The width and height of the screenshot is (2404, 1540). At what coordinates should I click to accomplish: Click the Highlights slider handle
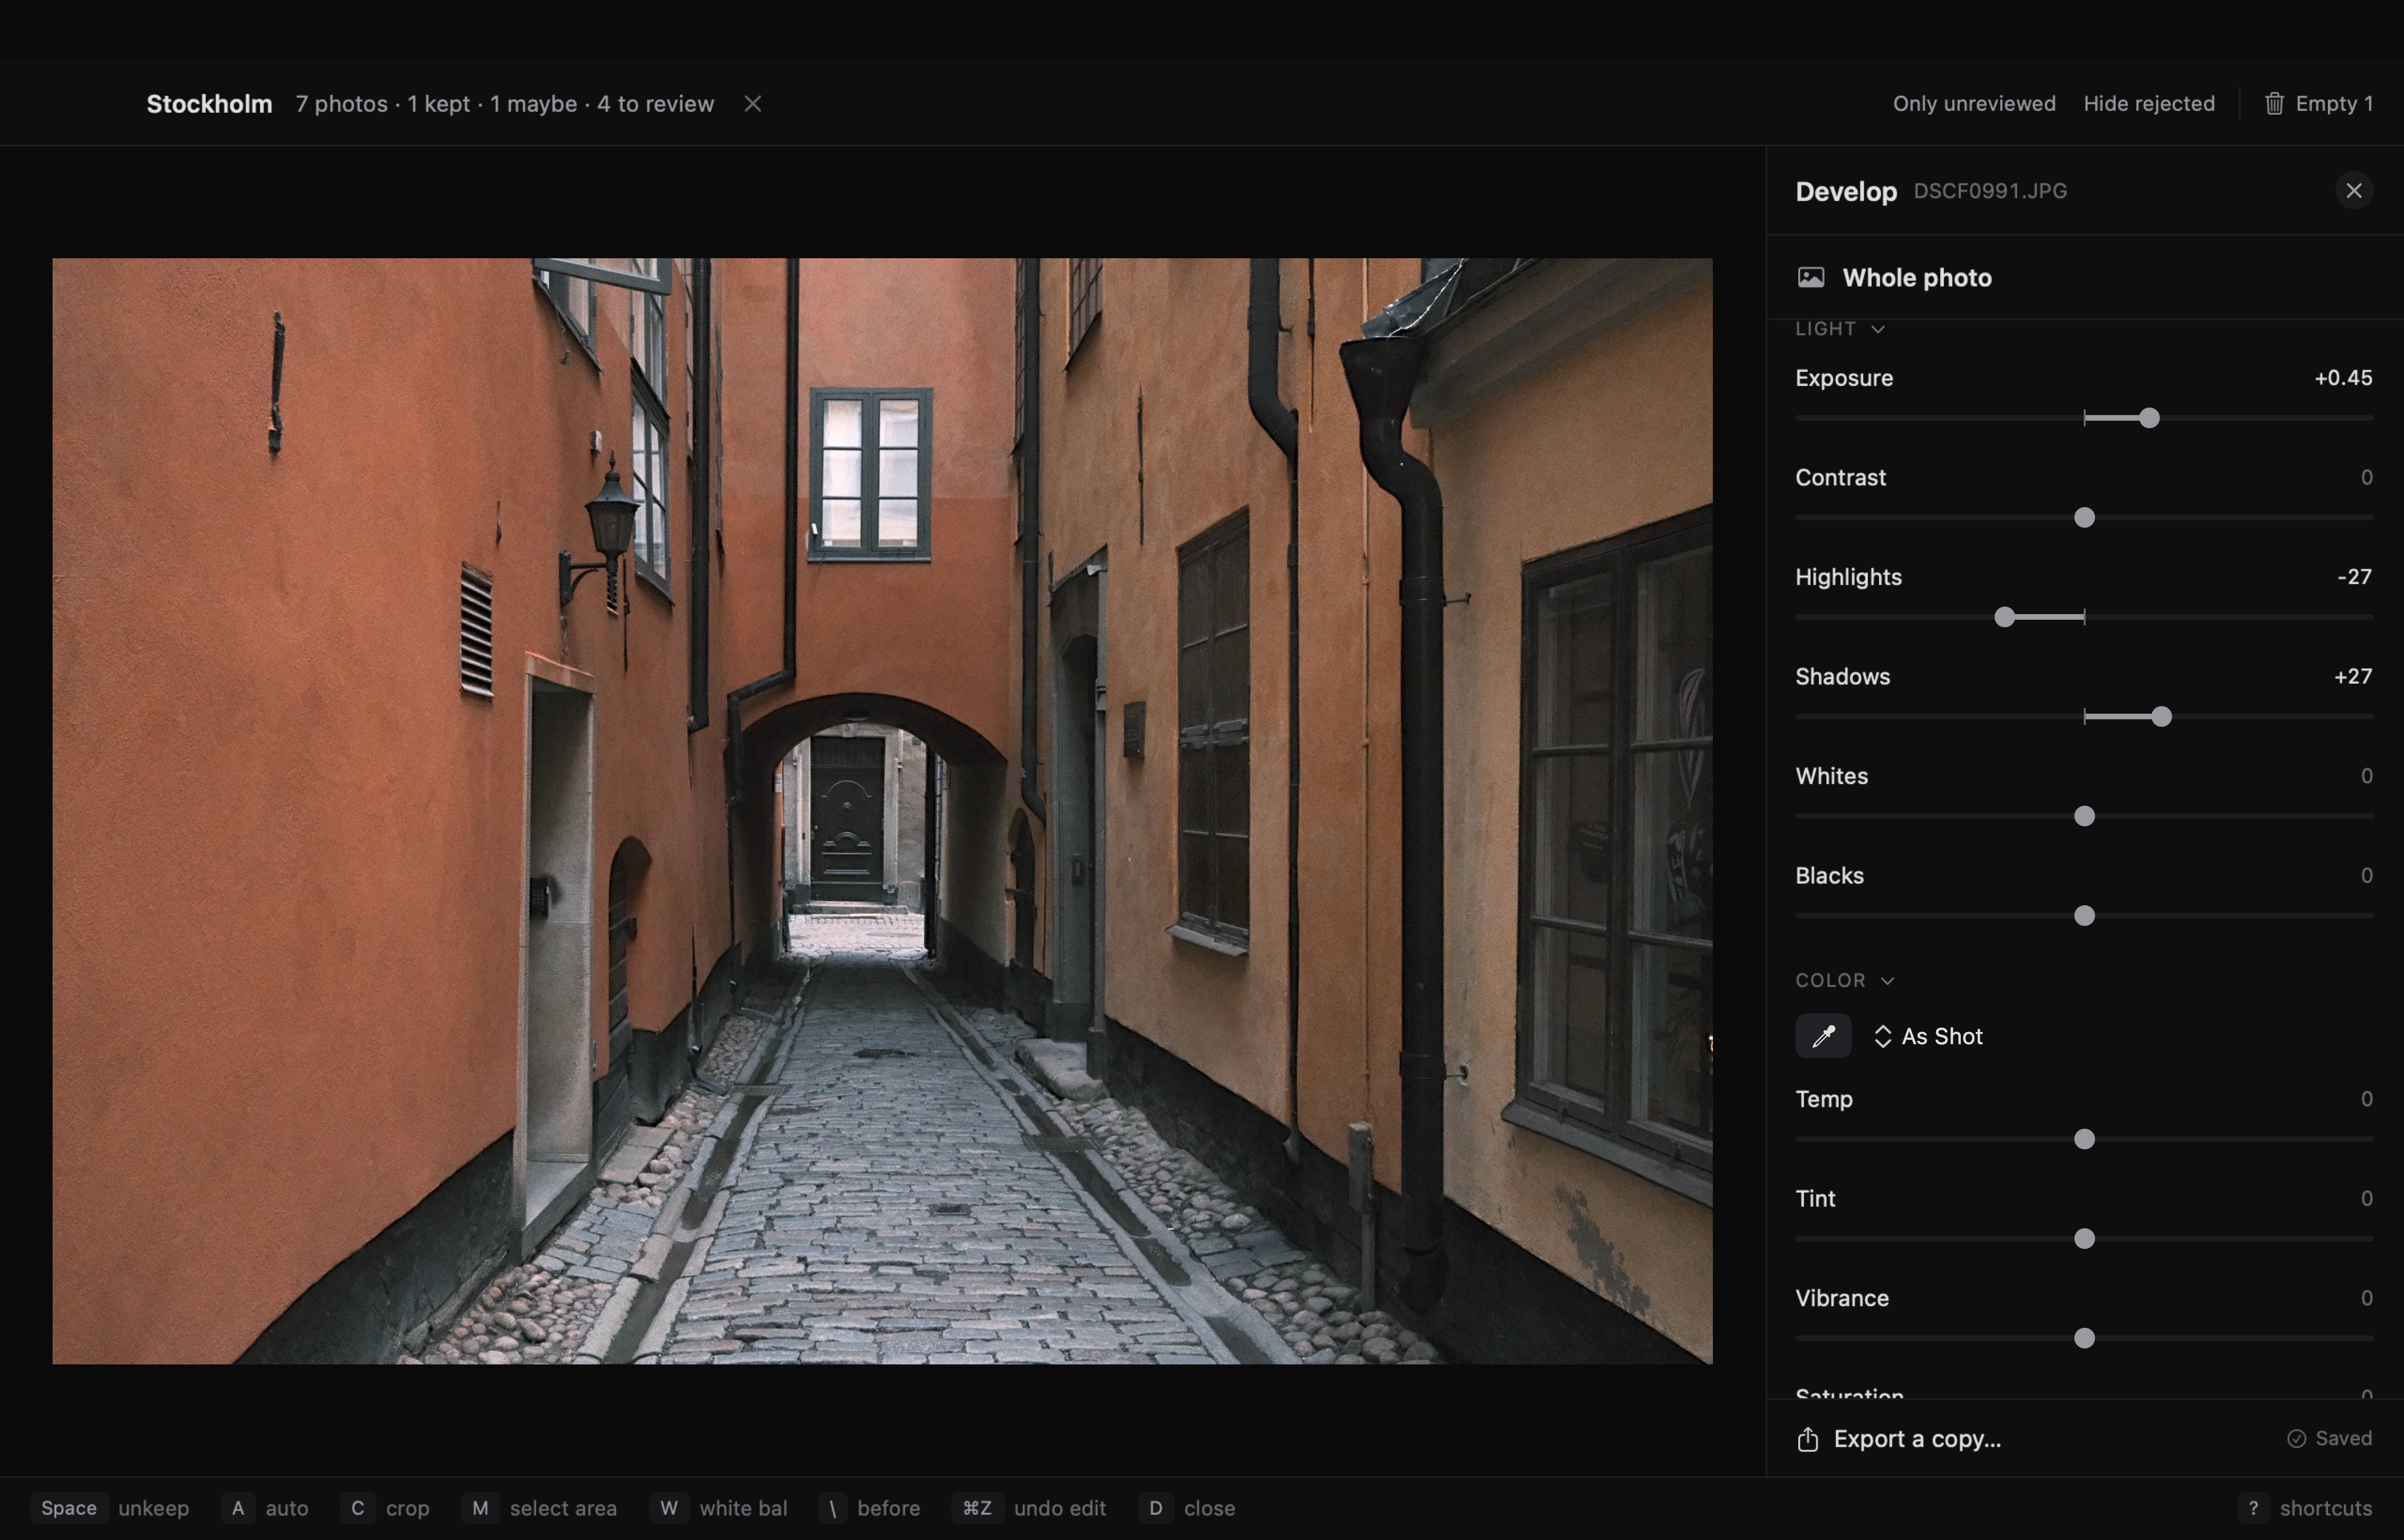2004,617
